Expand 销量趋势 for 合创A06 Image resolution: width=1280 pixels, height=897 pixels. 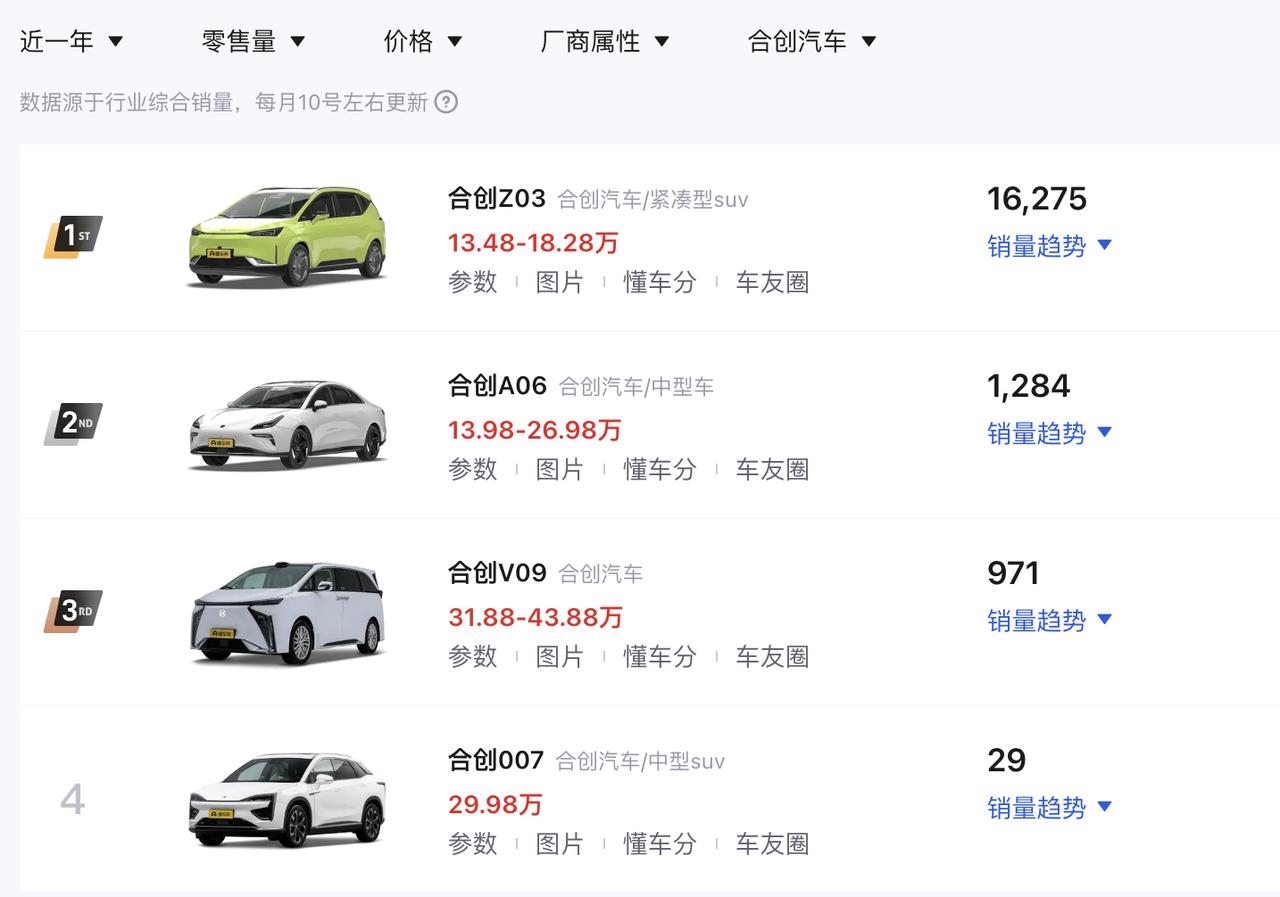pyautogui.click(x=1050, y=433)
